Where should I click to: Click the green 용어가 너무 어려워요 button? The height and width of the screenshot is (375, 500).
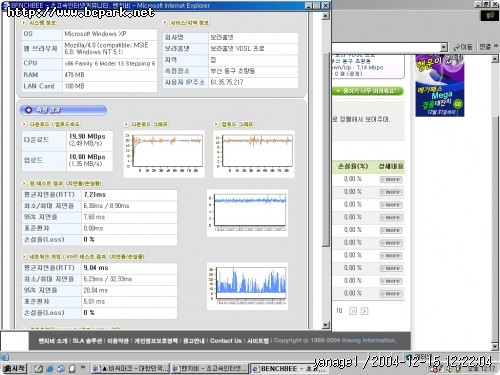pyautogui.click(x=368, y=91)
